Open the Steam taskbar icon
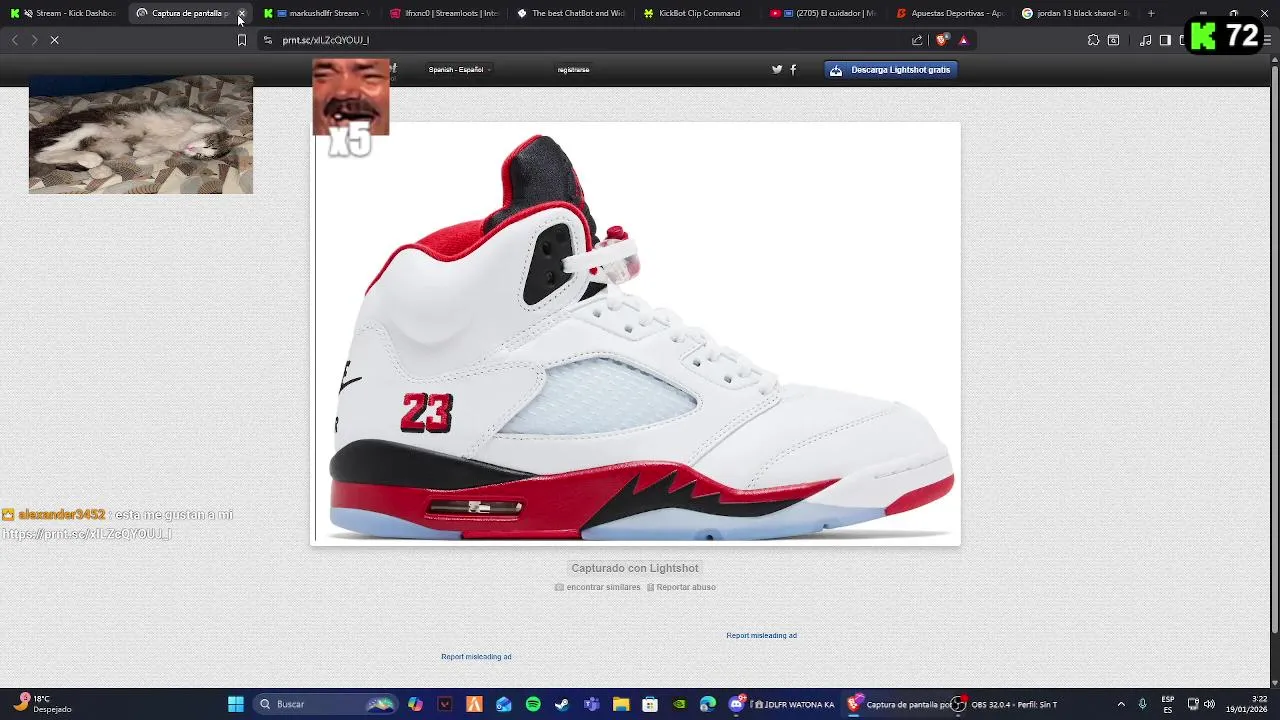The width and height of the screenshot is (1280, 720). [562, 704]
